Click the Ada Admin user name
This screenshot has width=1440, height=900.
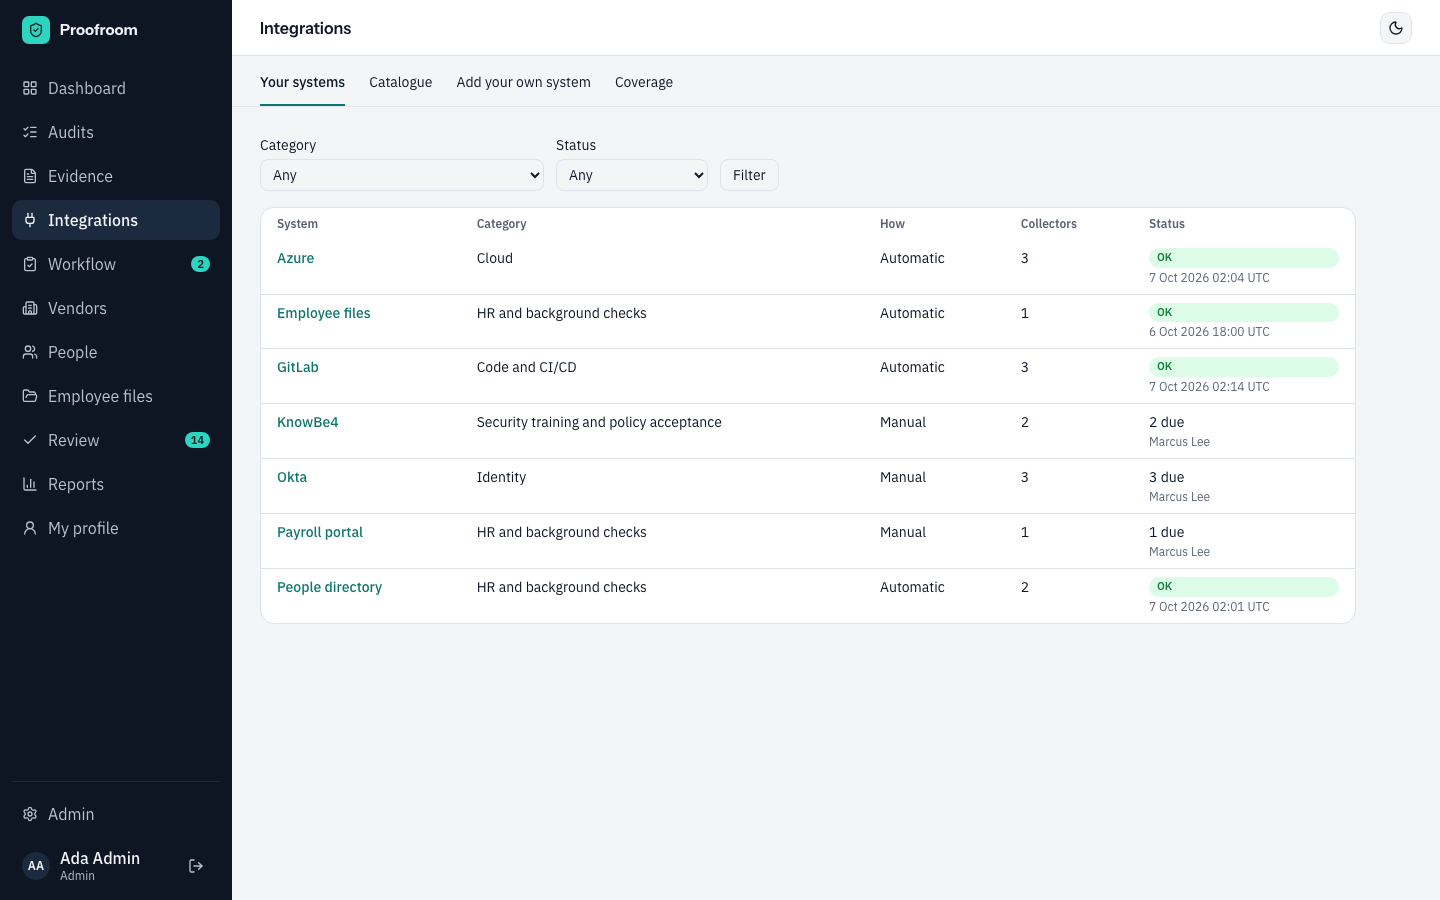click(100, 858)
